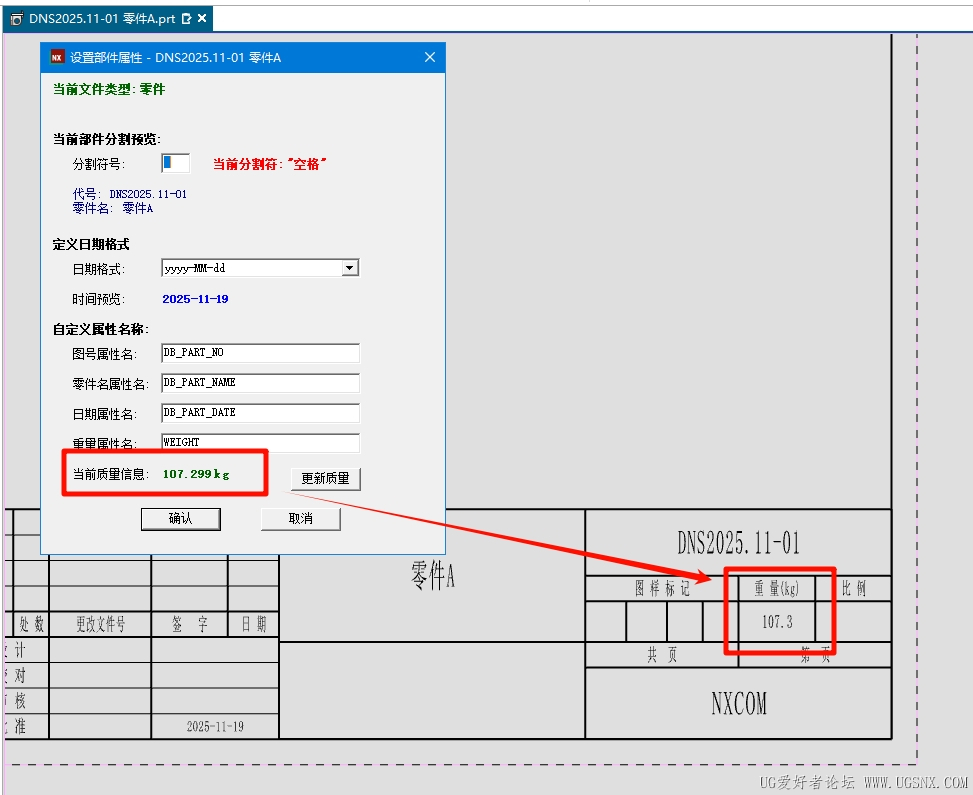Screen dimensions: 973x795
Task: Click the 当前文件类型: 零件 label
Action: click(109, 89)
